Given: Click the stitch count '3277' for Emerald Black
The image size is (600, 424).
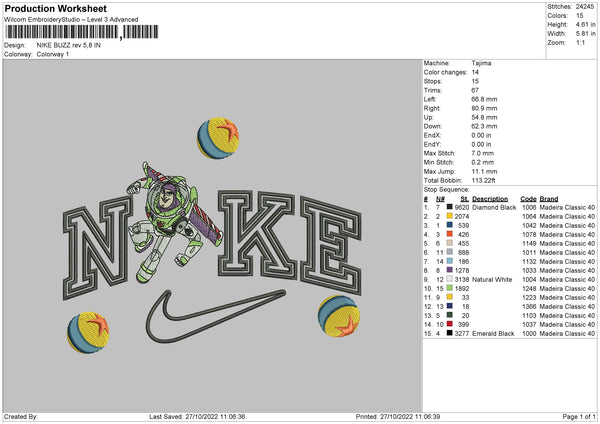Looking at the screenshot, I should click(461, 333).
